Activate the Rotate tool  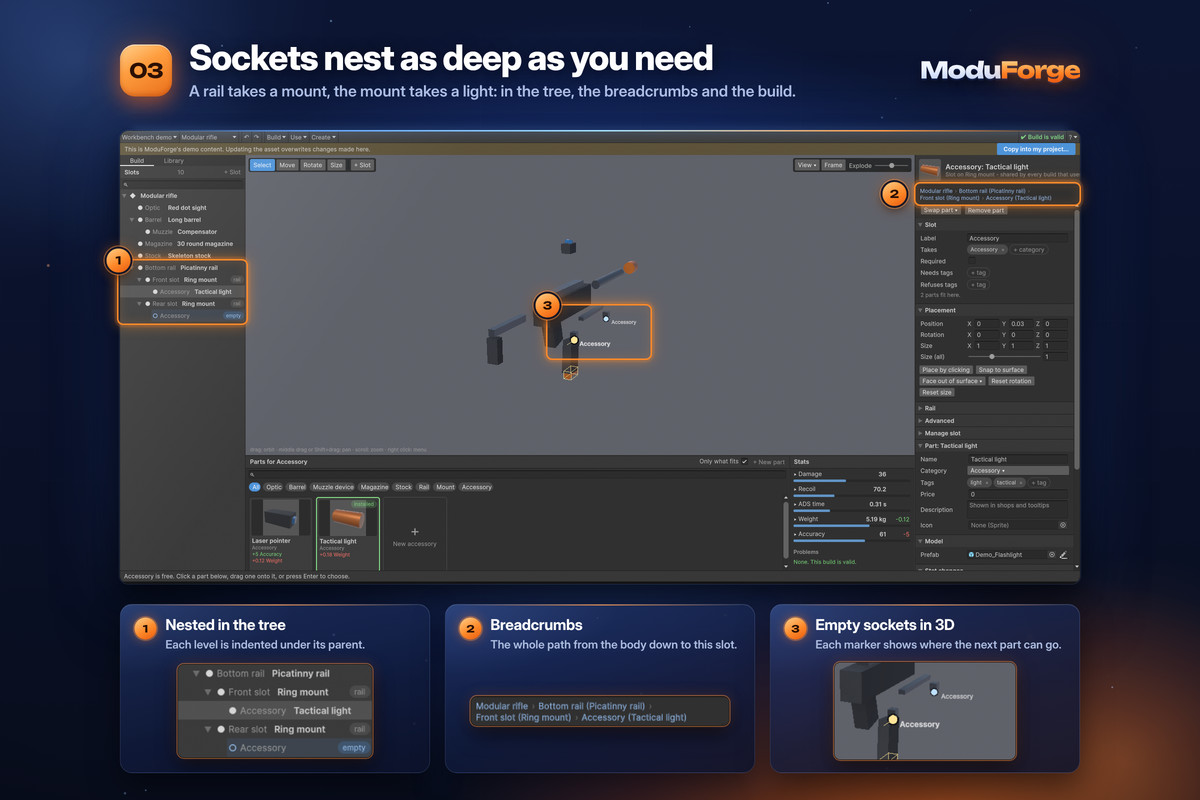click(x=313, y=165)
